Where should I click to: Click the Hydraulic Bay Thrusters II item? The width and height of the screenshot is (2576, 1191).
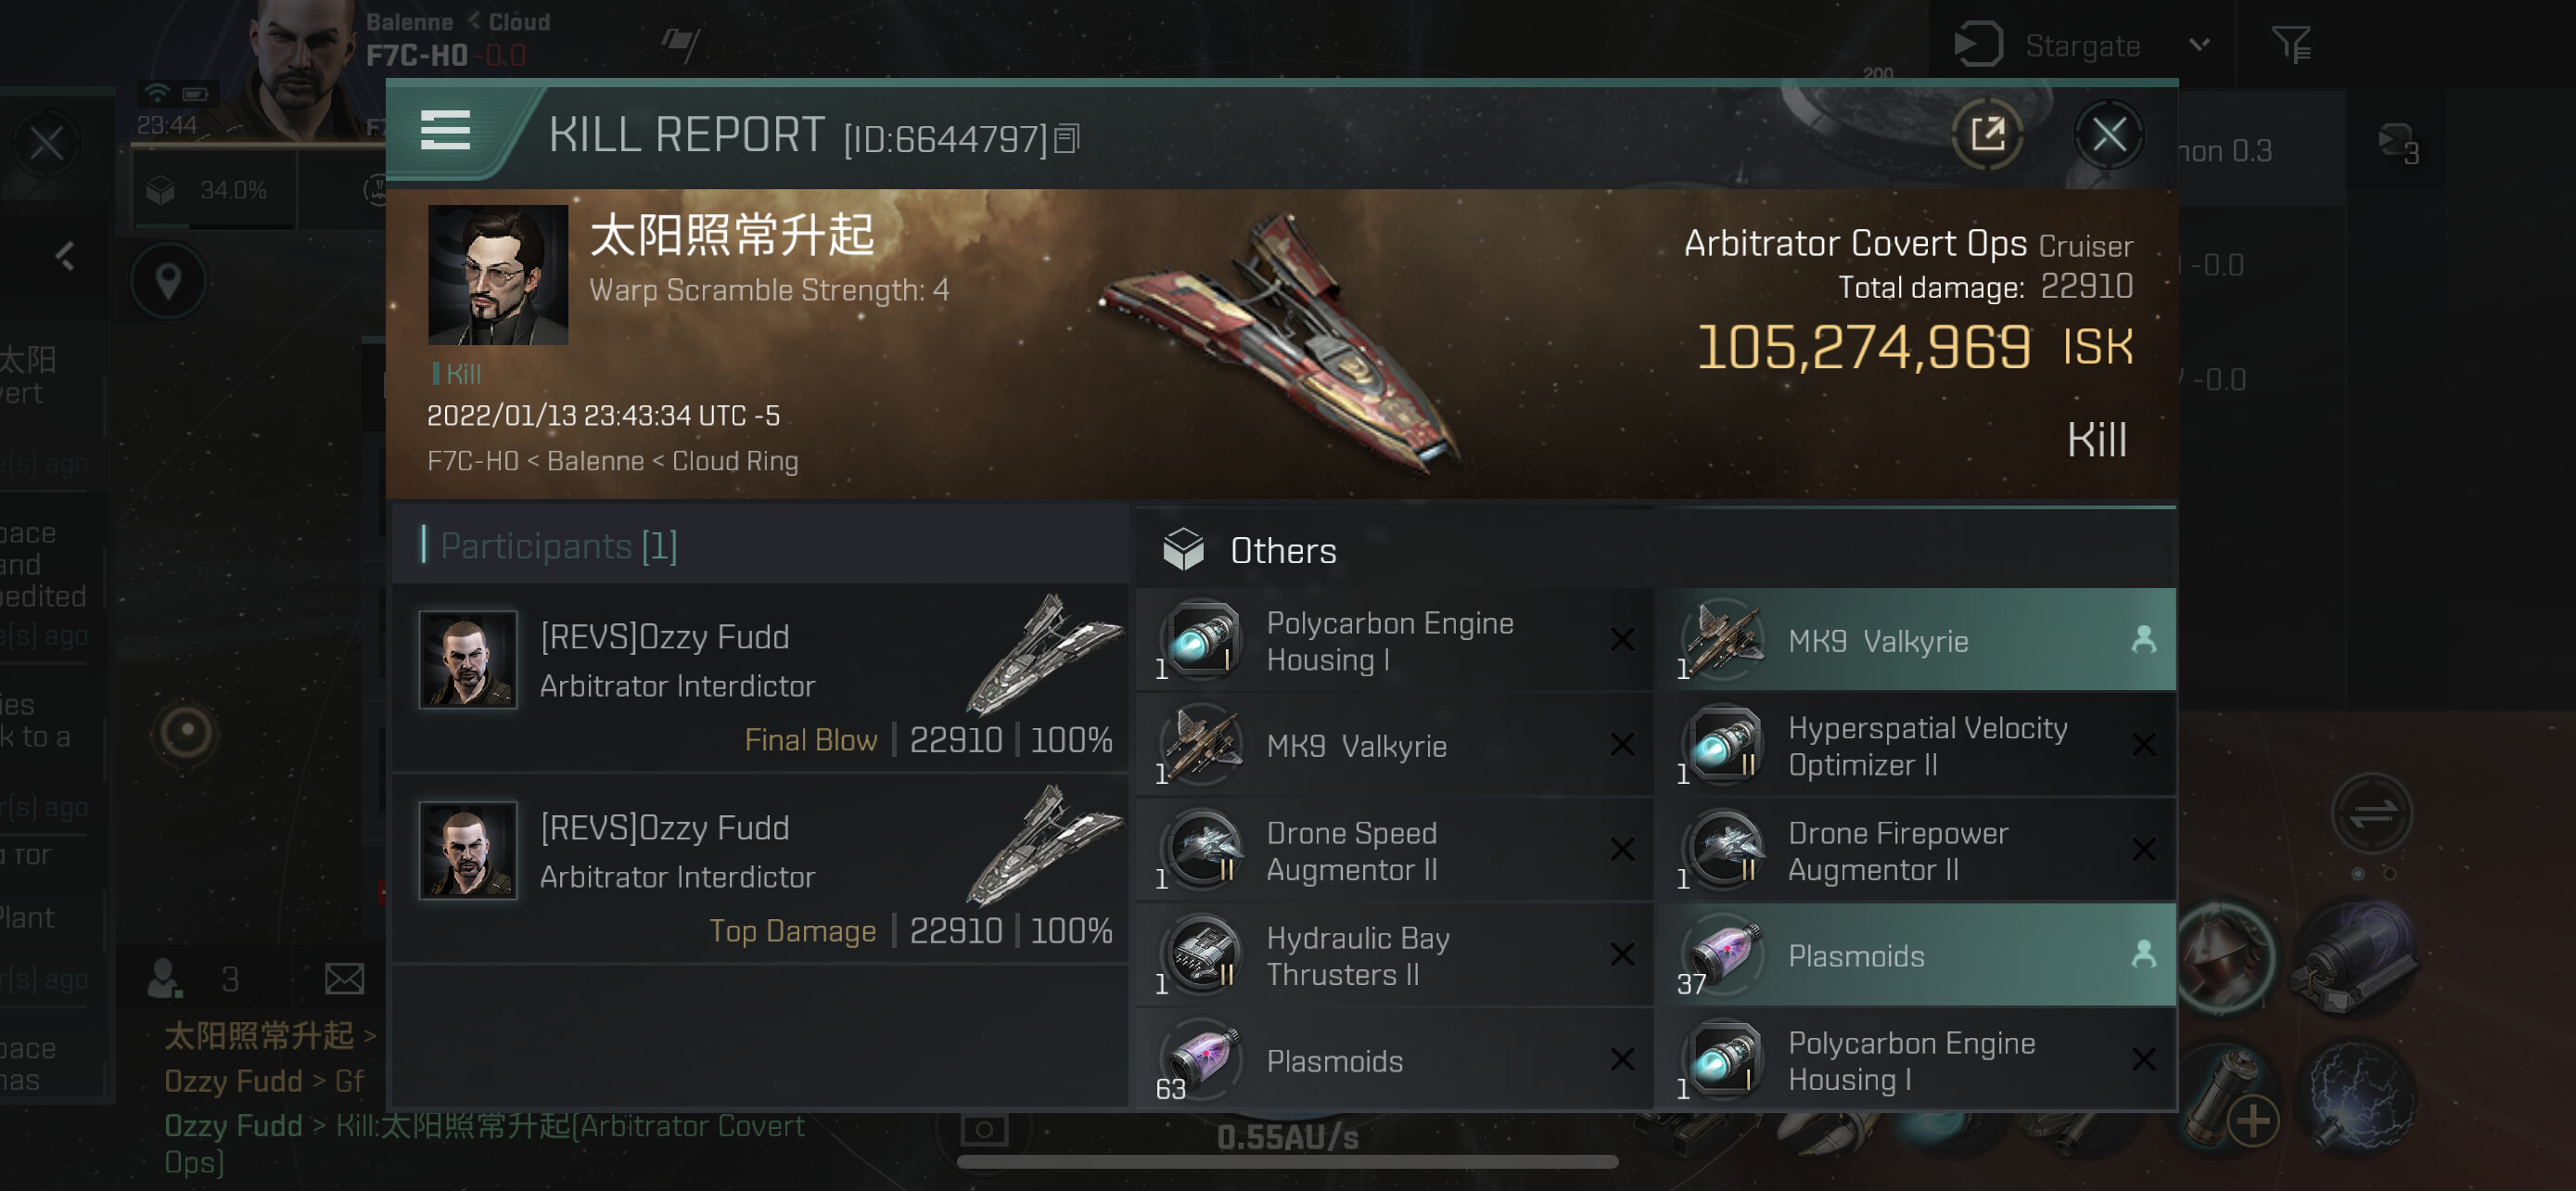pos(1393,956)
